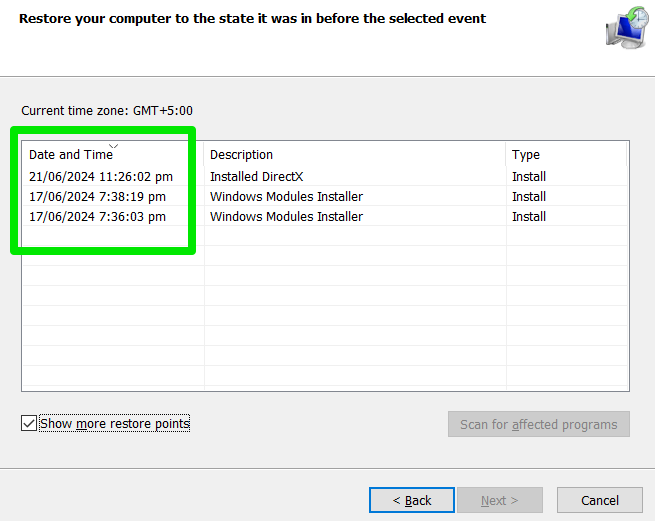The image size is (655, 521).
Task: Toggle the Show more restore points checkbox
Action: tap(29, 423)
